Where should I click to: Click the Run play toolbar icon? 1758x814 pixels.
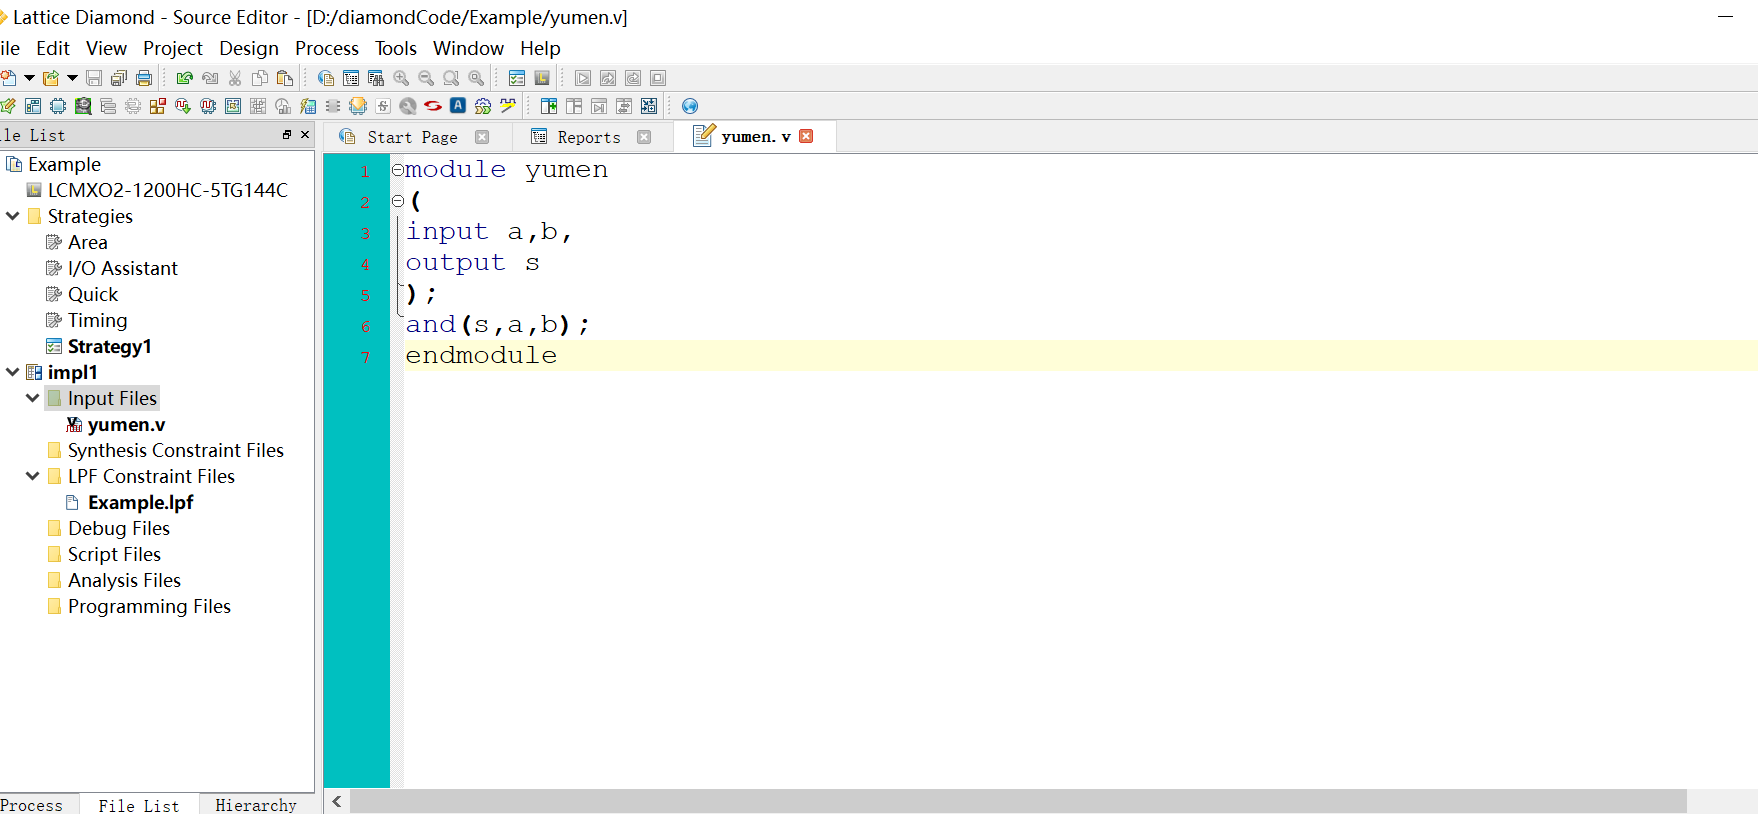coord(583,78)
